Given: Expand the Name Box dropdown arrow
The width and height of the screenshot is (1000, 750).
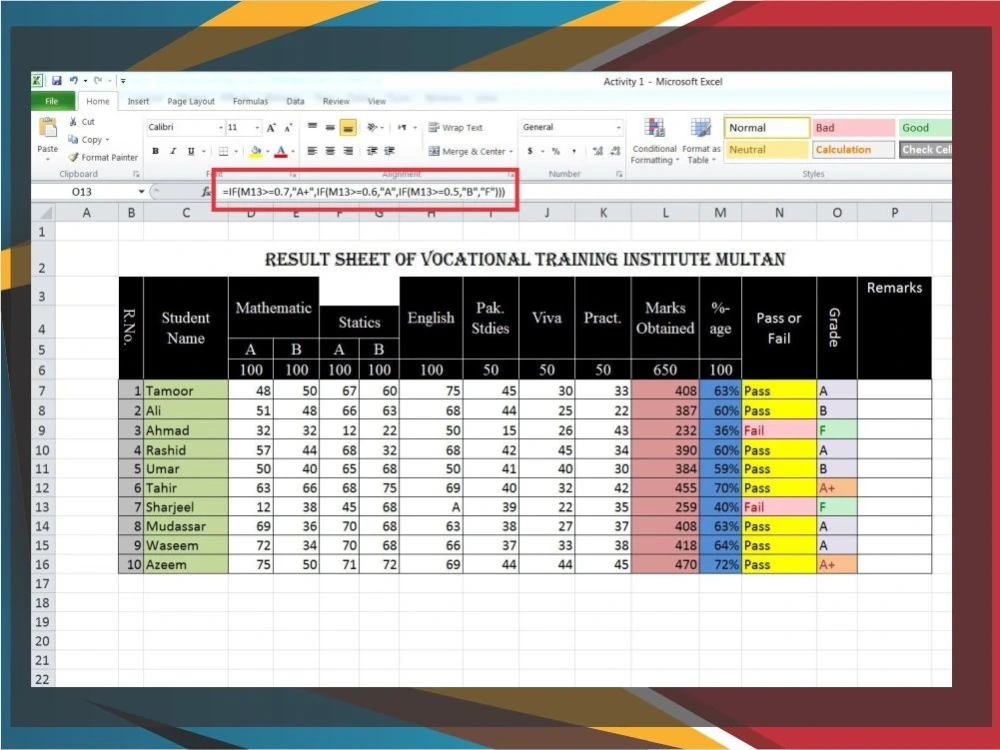Looking at the screenshot, I should (x=141, y=191).
